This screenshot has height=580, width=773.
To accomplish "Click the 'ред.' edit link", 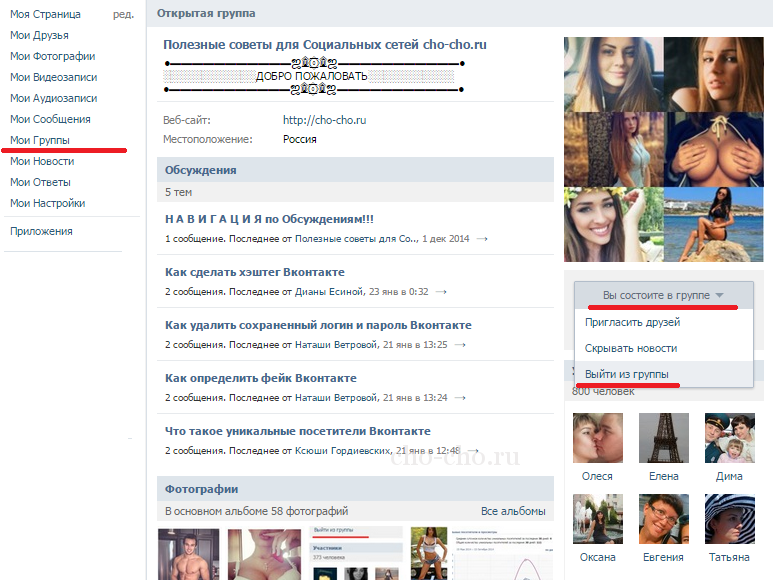I will coord(123,15).
